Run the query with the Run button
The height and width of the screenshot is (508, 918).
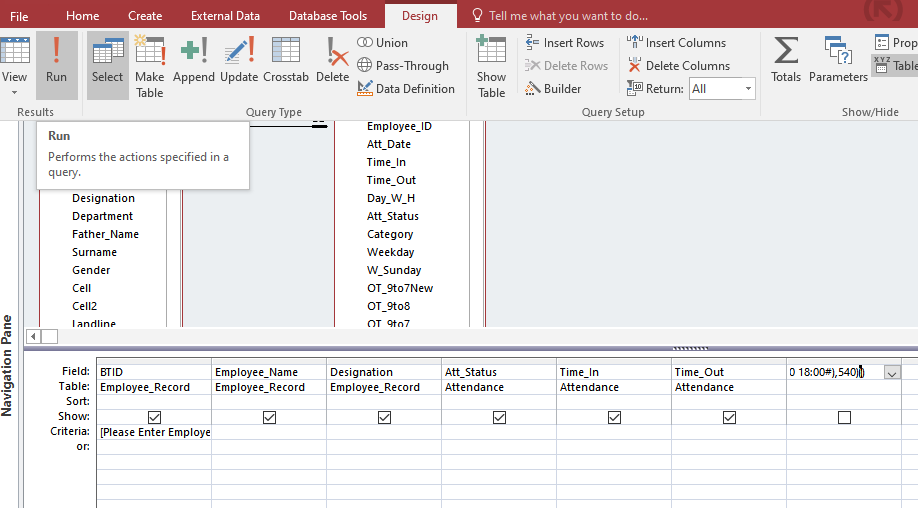coord(56,65)
